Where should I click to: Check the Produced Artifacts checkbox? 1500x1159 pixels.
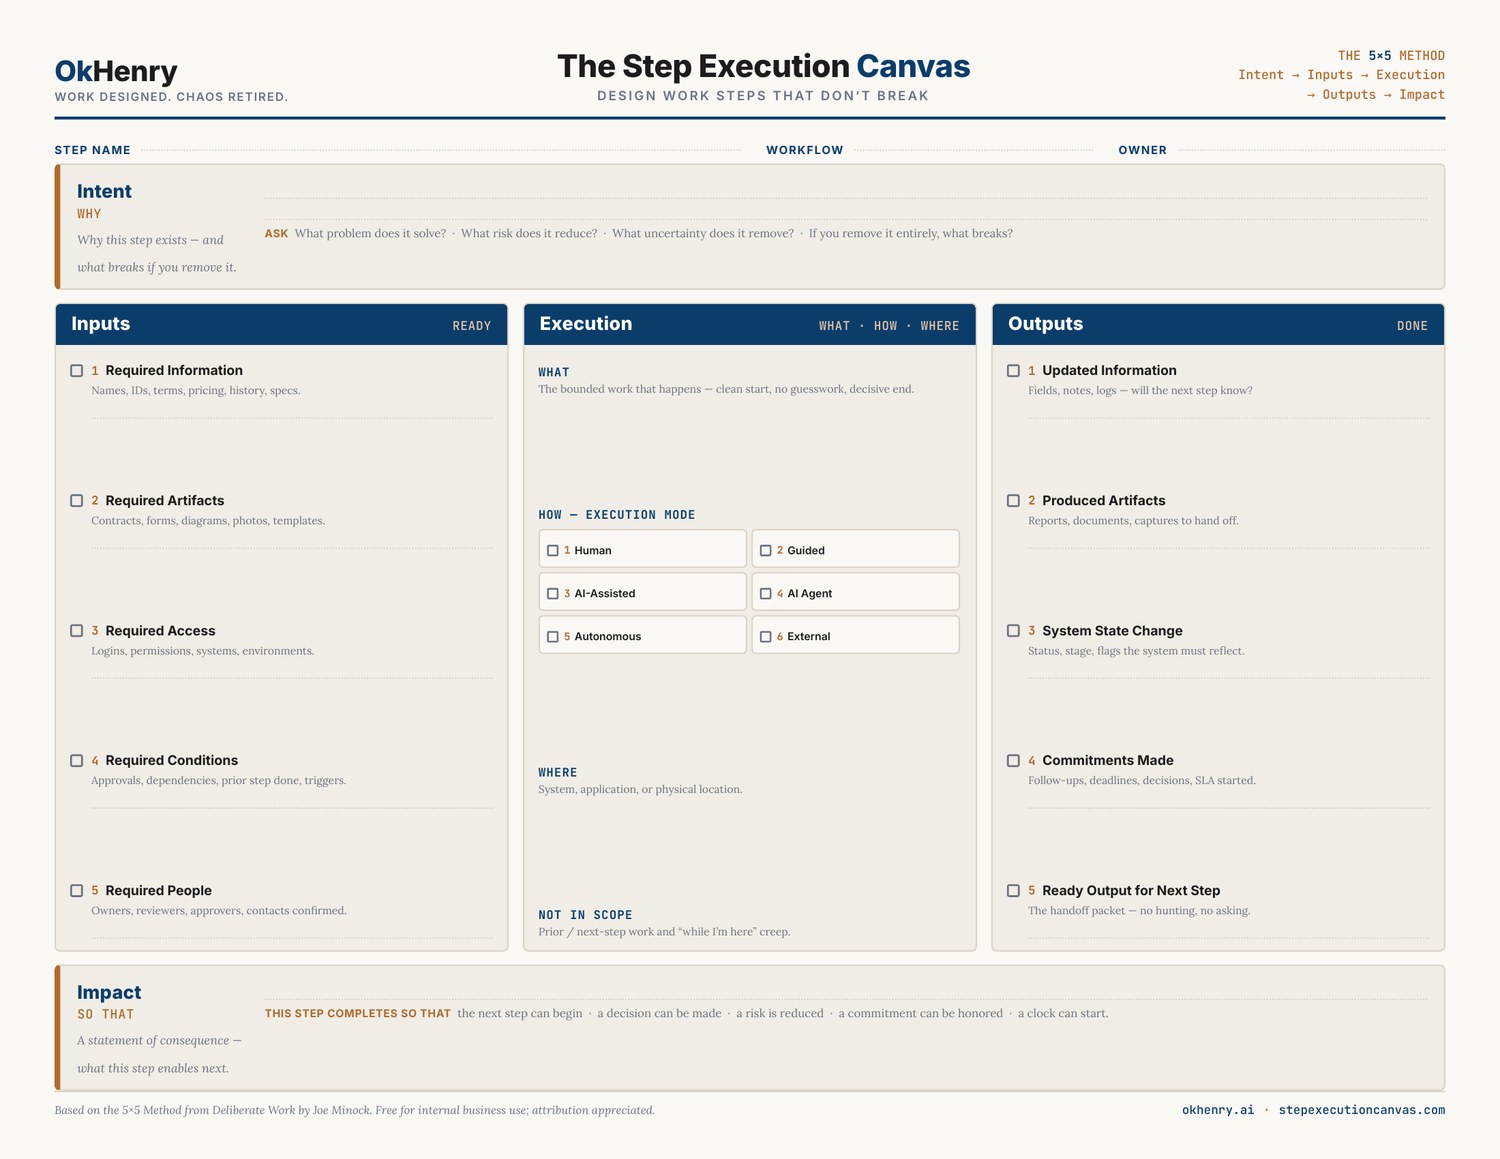coord(1014,501)
